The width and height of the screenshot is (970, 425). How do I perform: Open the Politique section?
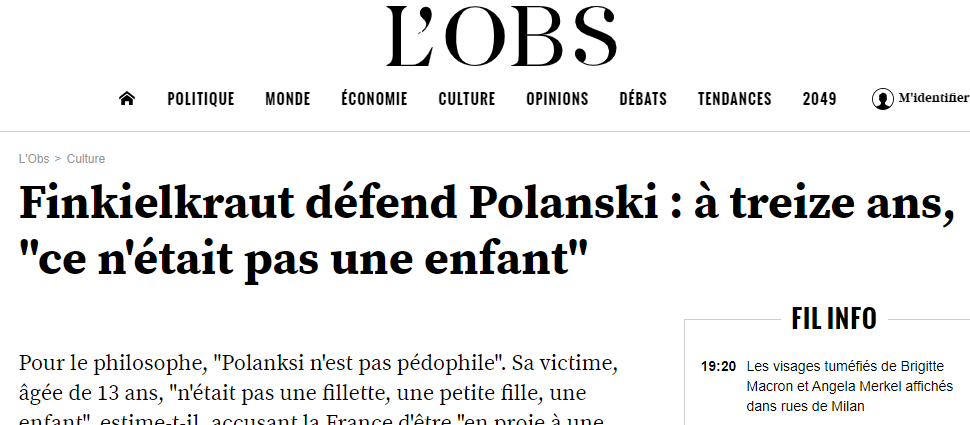[200, 99]
